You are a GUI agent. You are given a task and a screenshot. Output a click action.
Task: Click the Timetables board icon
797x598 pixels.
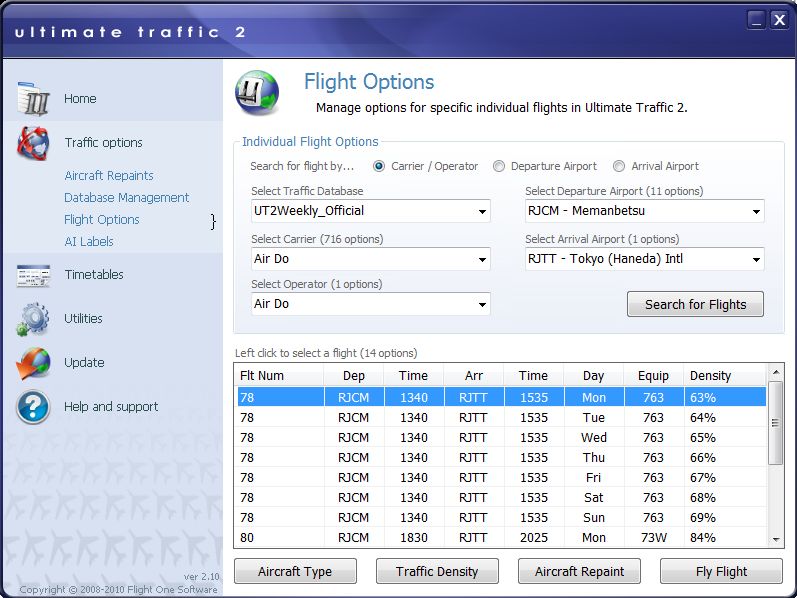pyautogui.click(x=33, y=275)
